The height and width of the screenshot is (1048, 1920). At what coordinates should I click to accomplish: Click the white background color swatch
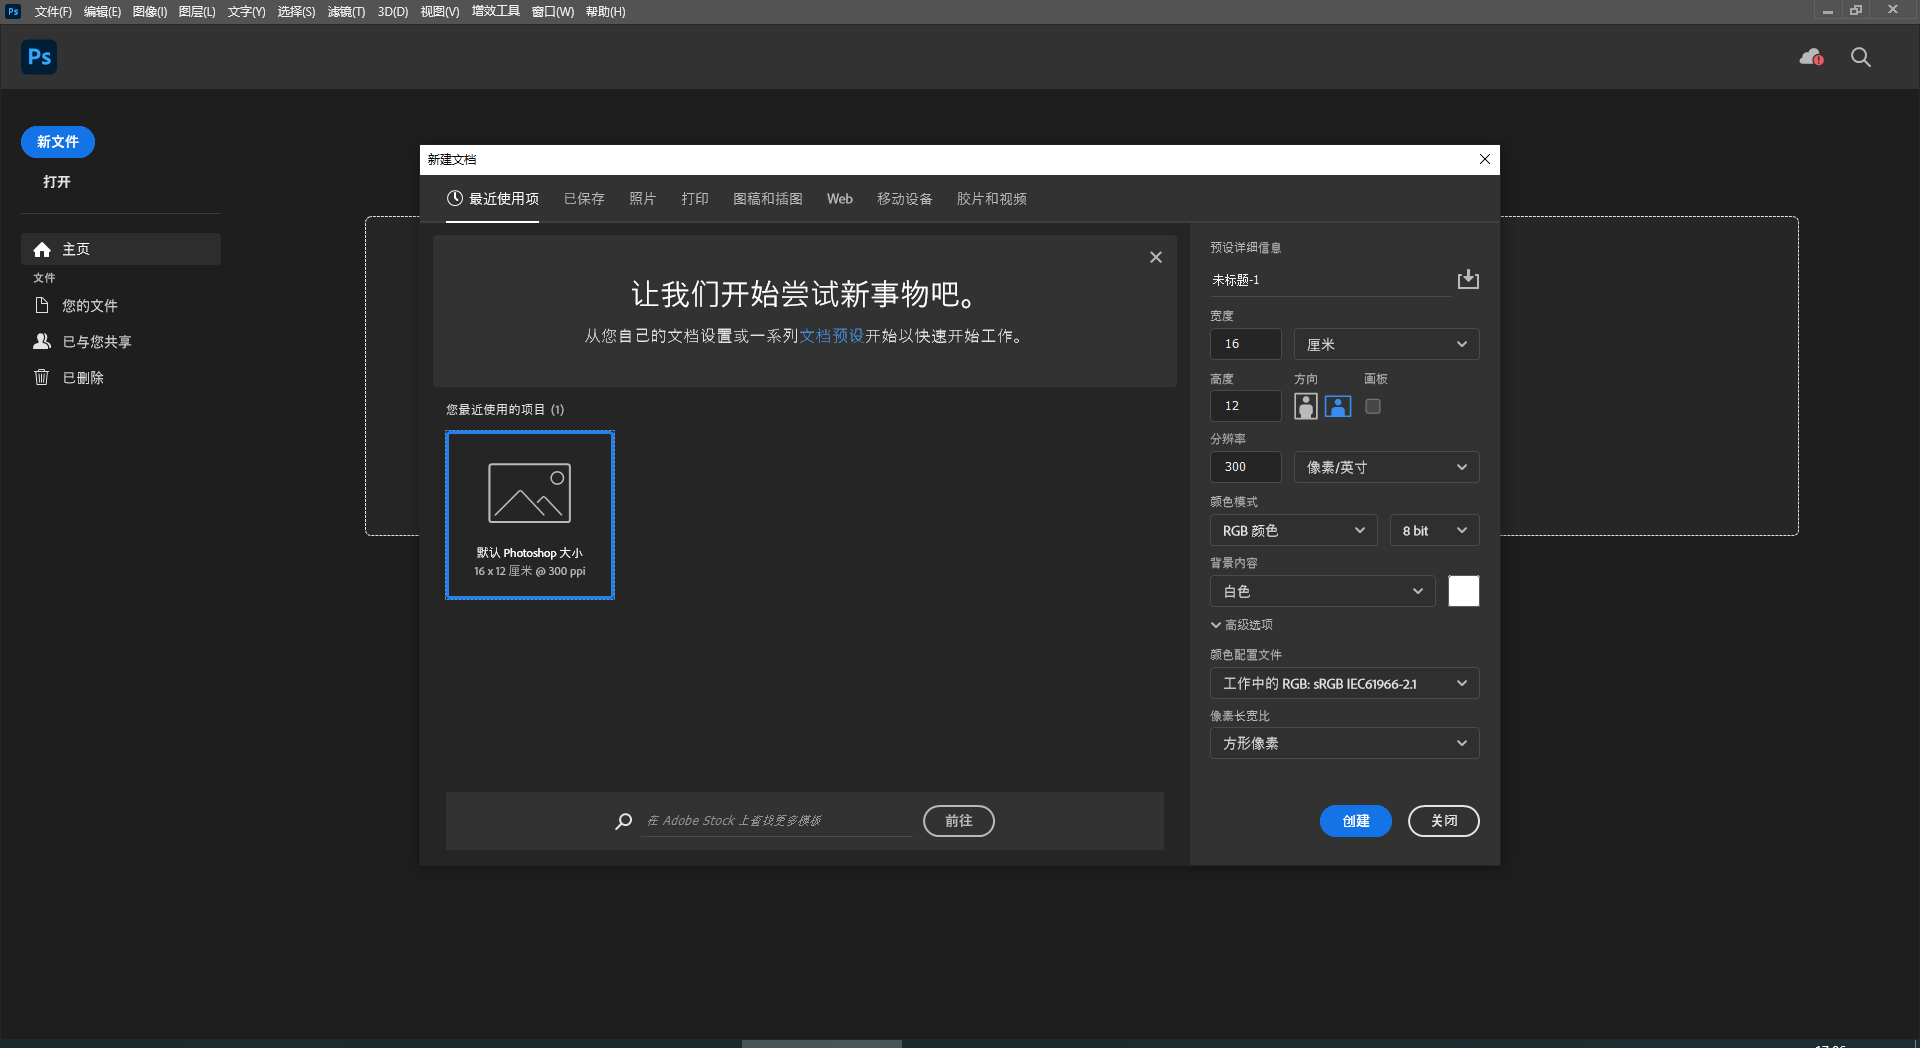tap(1463, 591)
